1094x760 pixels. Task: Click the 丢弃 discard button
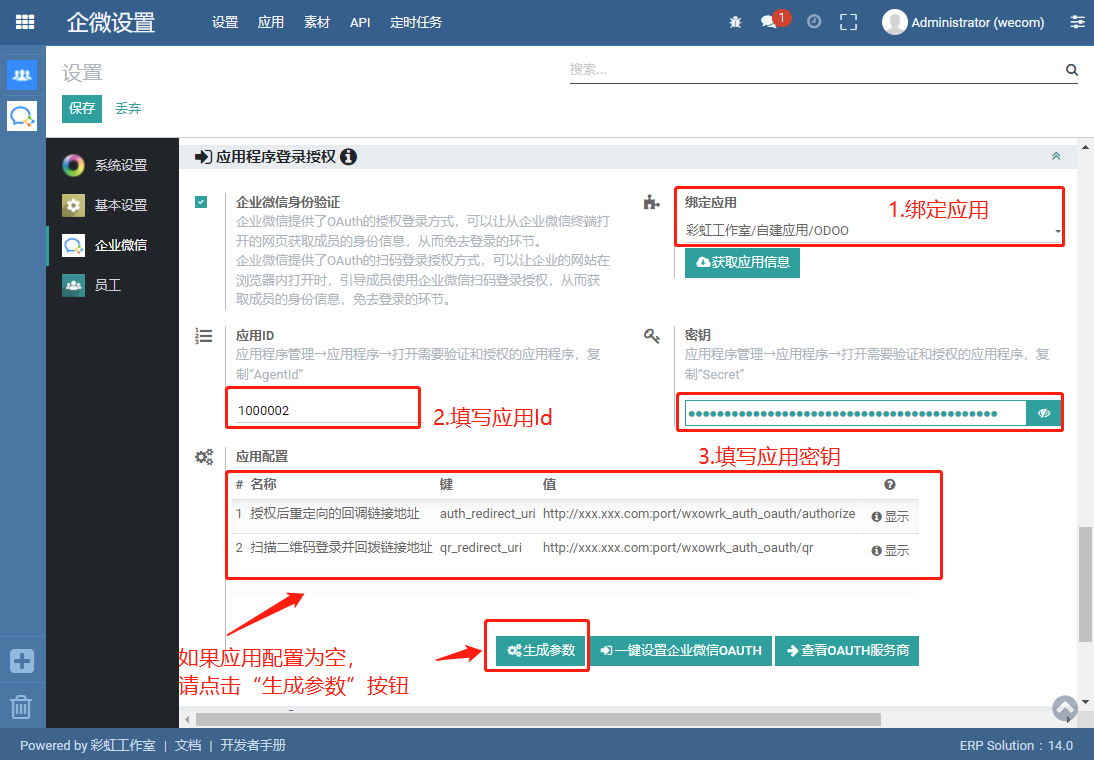tap(128, 109)
